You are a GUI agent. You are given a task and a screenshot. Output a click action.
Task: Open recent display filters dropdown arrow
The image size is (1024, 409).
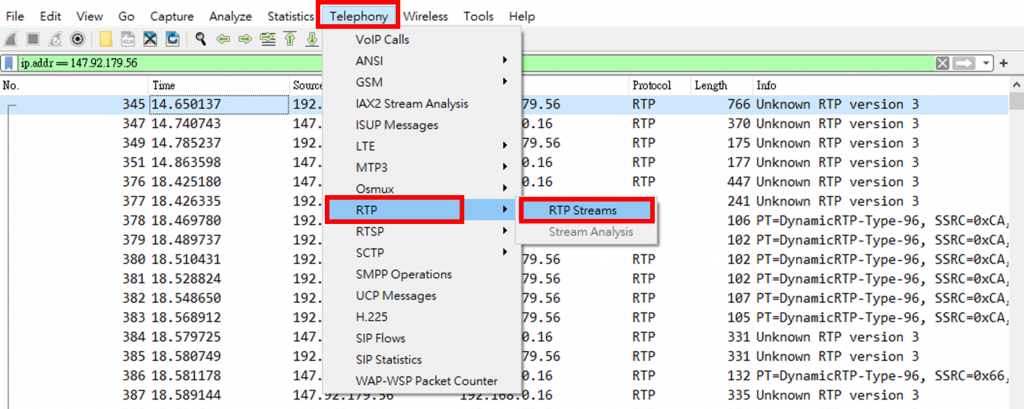(985, 63)
